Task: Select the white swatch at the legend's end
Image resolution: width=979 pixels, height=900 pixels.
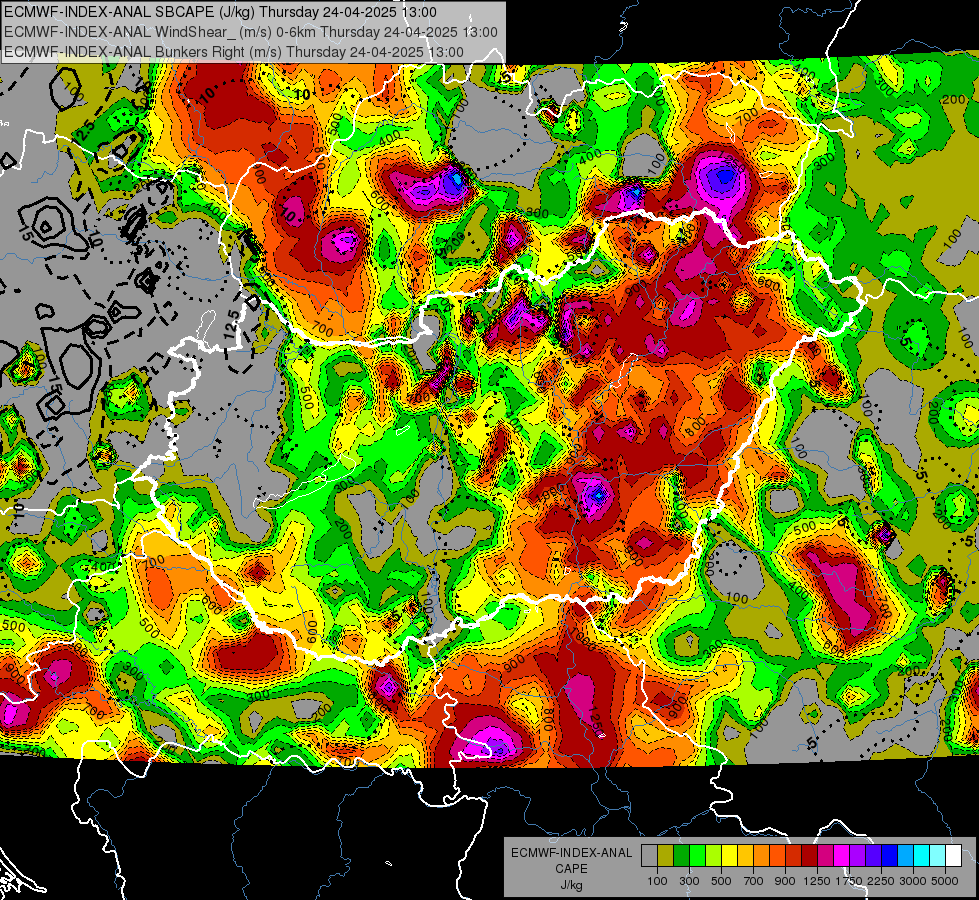Action: point(953,856)
